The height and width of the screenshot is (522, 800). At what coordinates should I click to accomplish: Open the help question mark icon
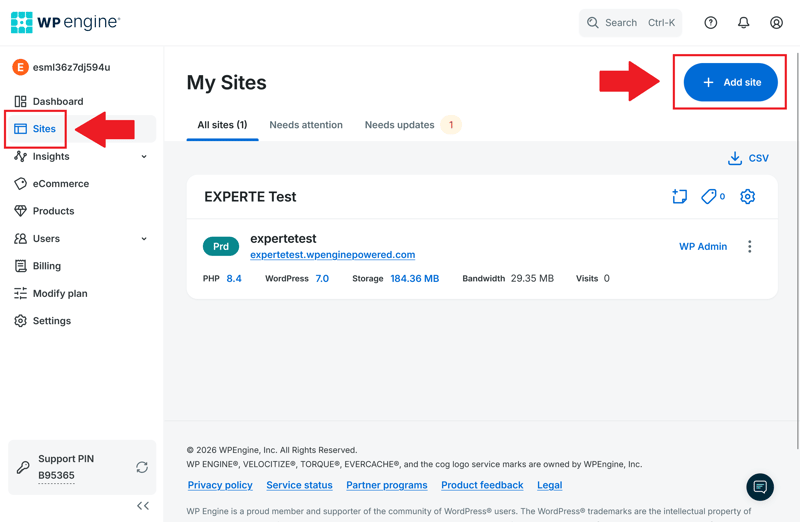pos(711,22)
